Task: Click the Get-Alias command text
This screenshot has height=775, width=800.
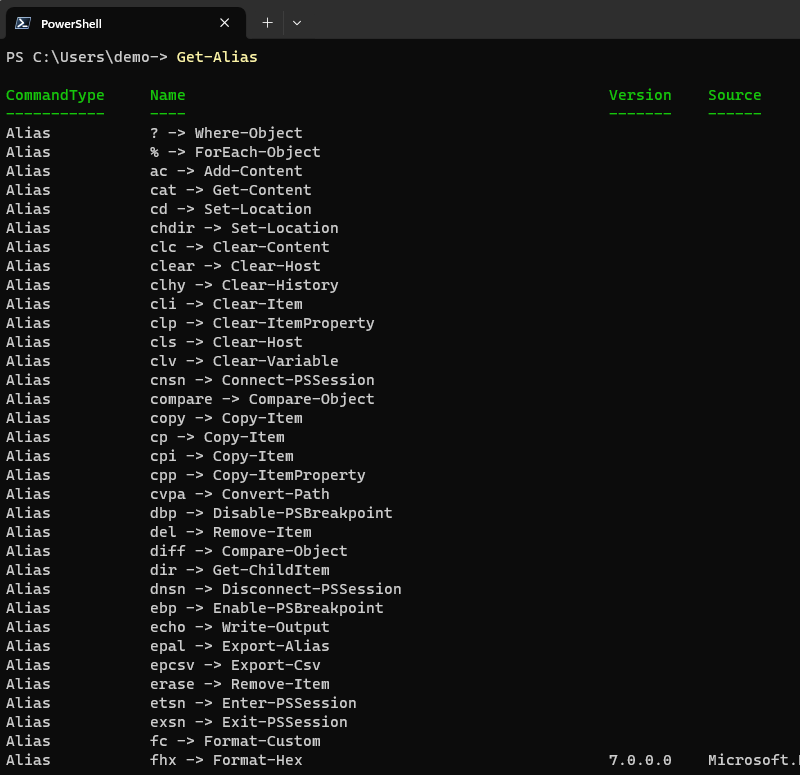Action: click(217, 57)
